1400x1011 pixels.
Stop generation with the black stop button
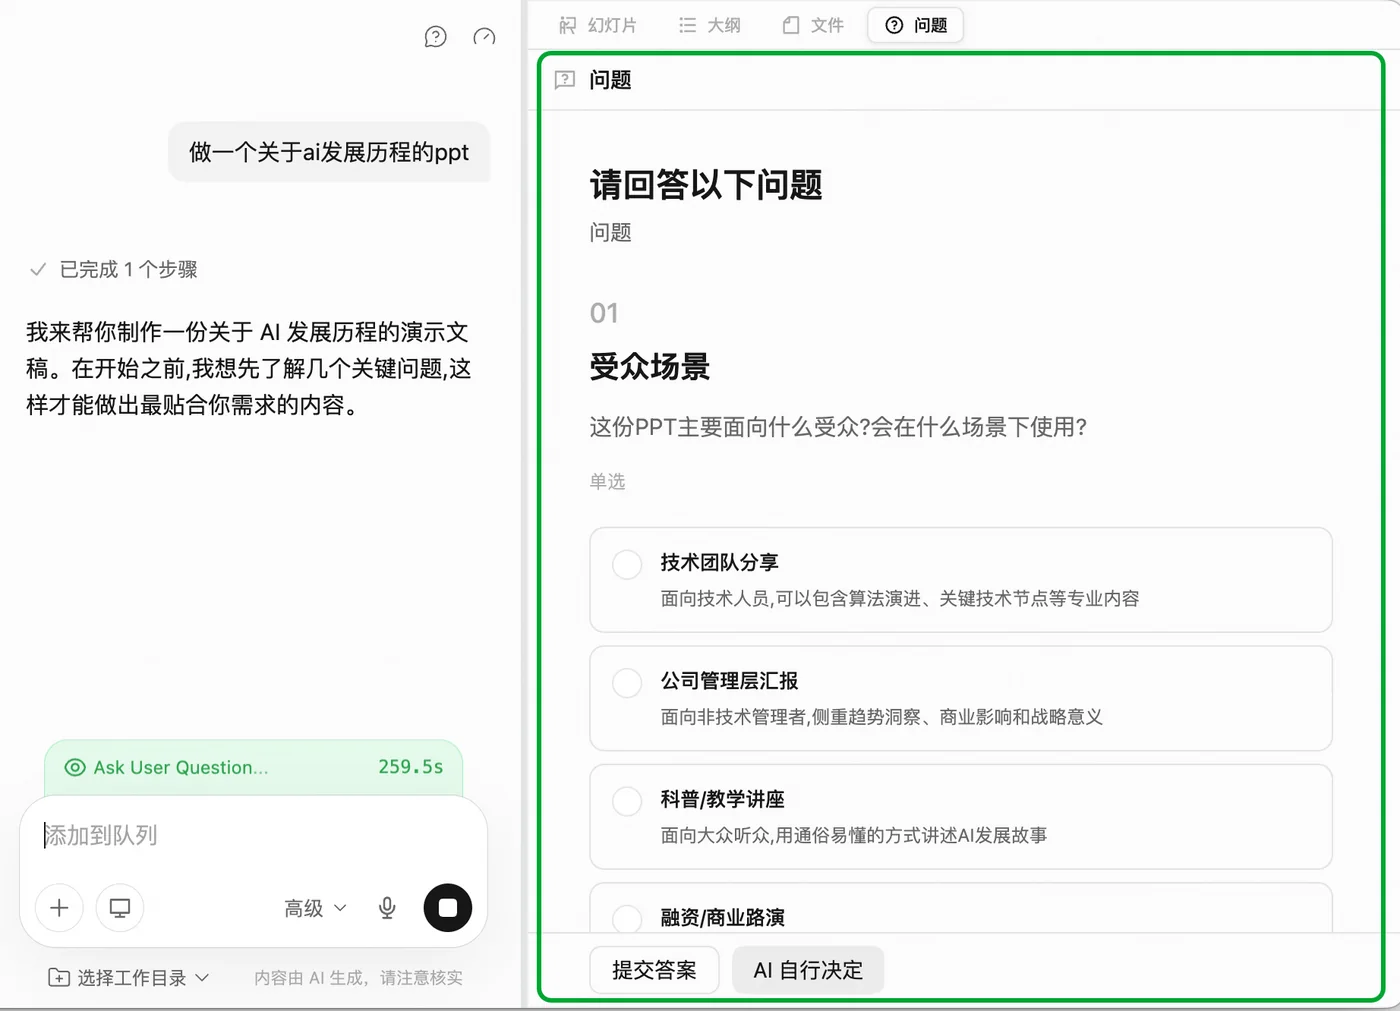[x=448, y=908]
